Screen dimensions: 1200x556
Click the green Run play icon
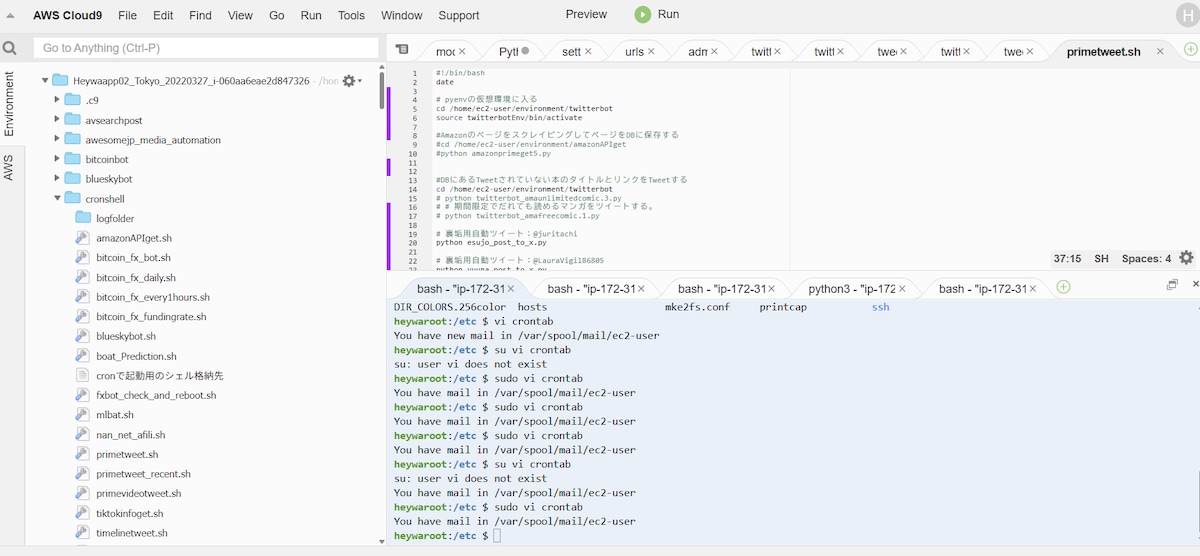pos(642,15)
